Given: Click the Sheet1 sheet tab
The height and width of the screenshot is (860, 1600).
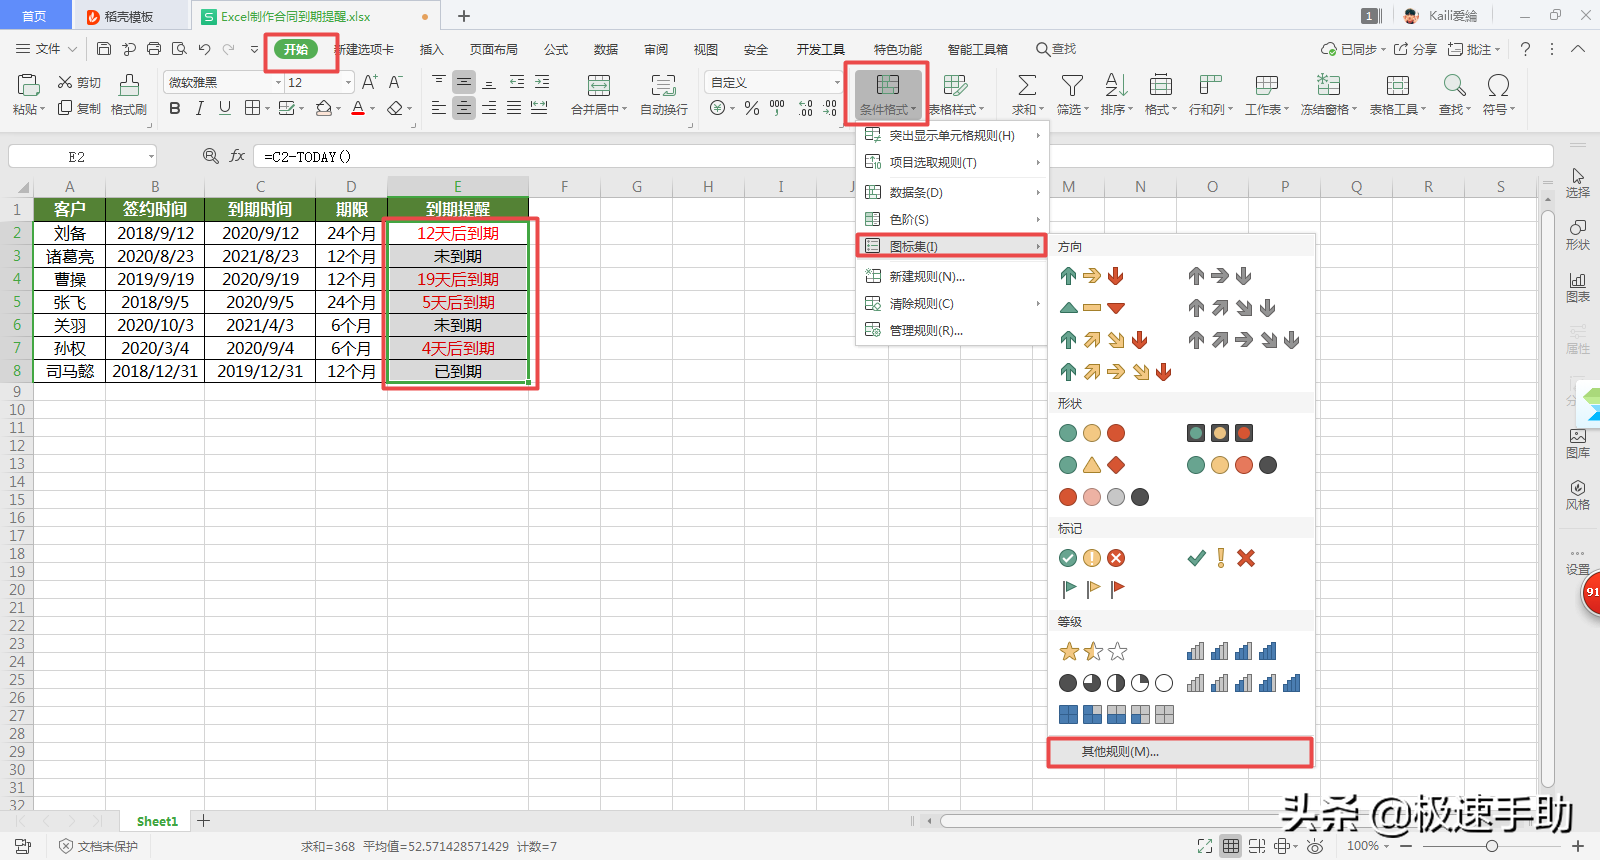Looking at the screenshot, I should (157, 821).
